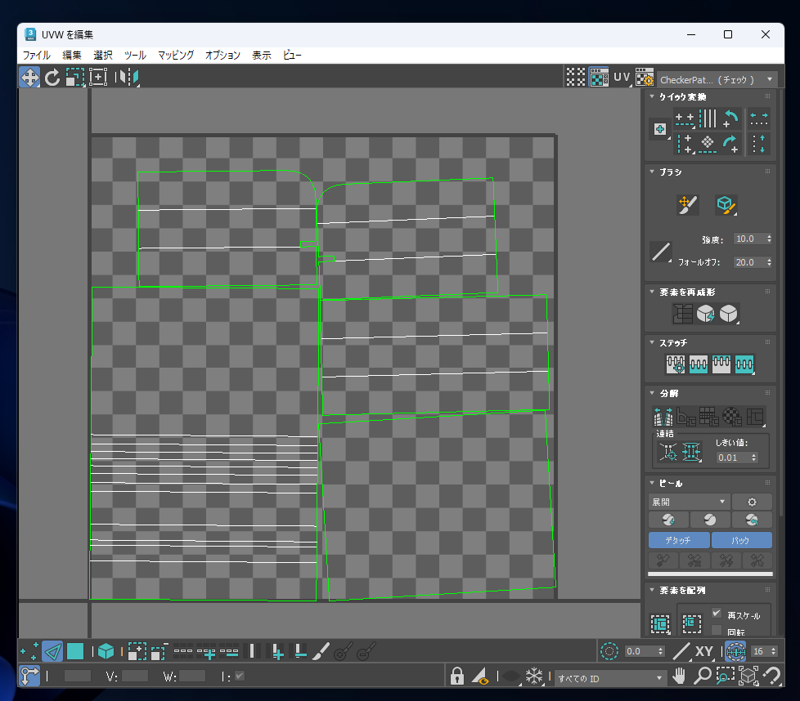This screenshot has height=701, width=800.
Task: Switch to Polygon sub-object mode
Action: 75,652
